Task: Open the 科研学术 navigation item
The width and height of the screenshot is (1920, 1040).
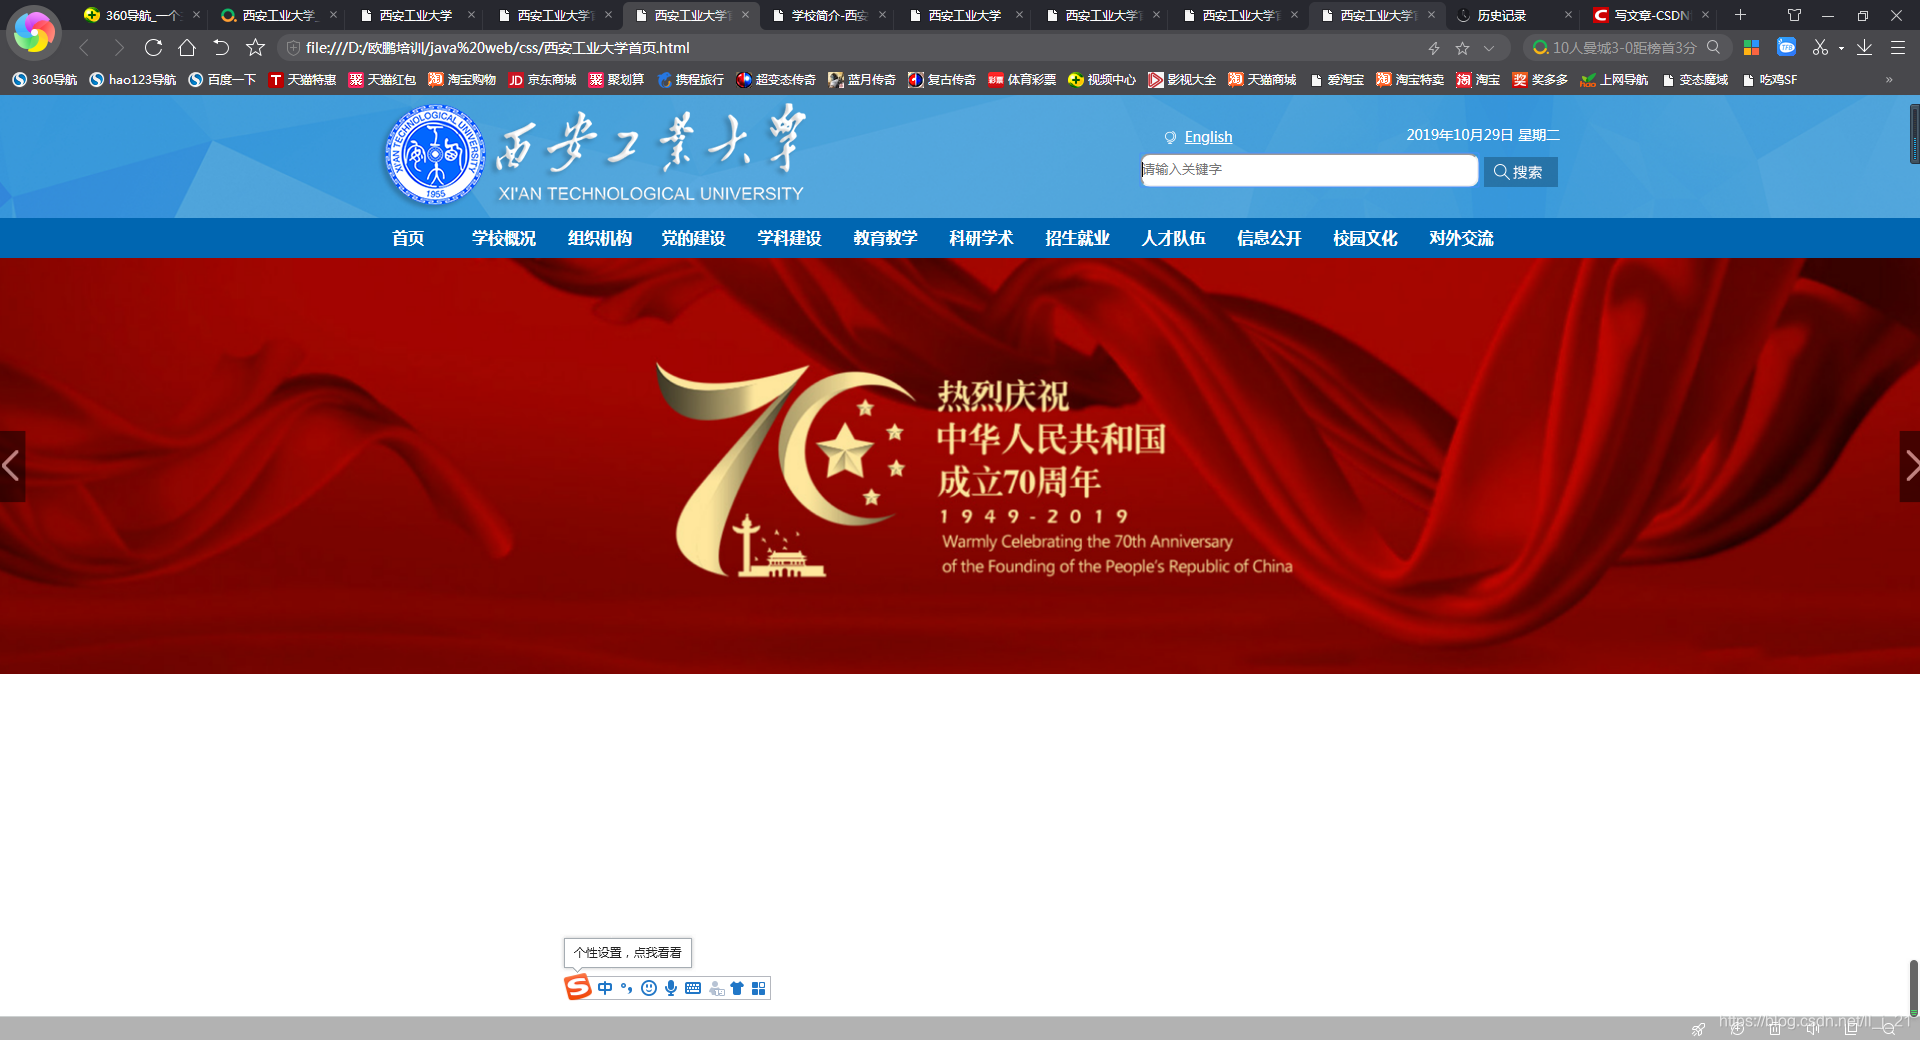Action: [x=981, y=238]
